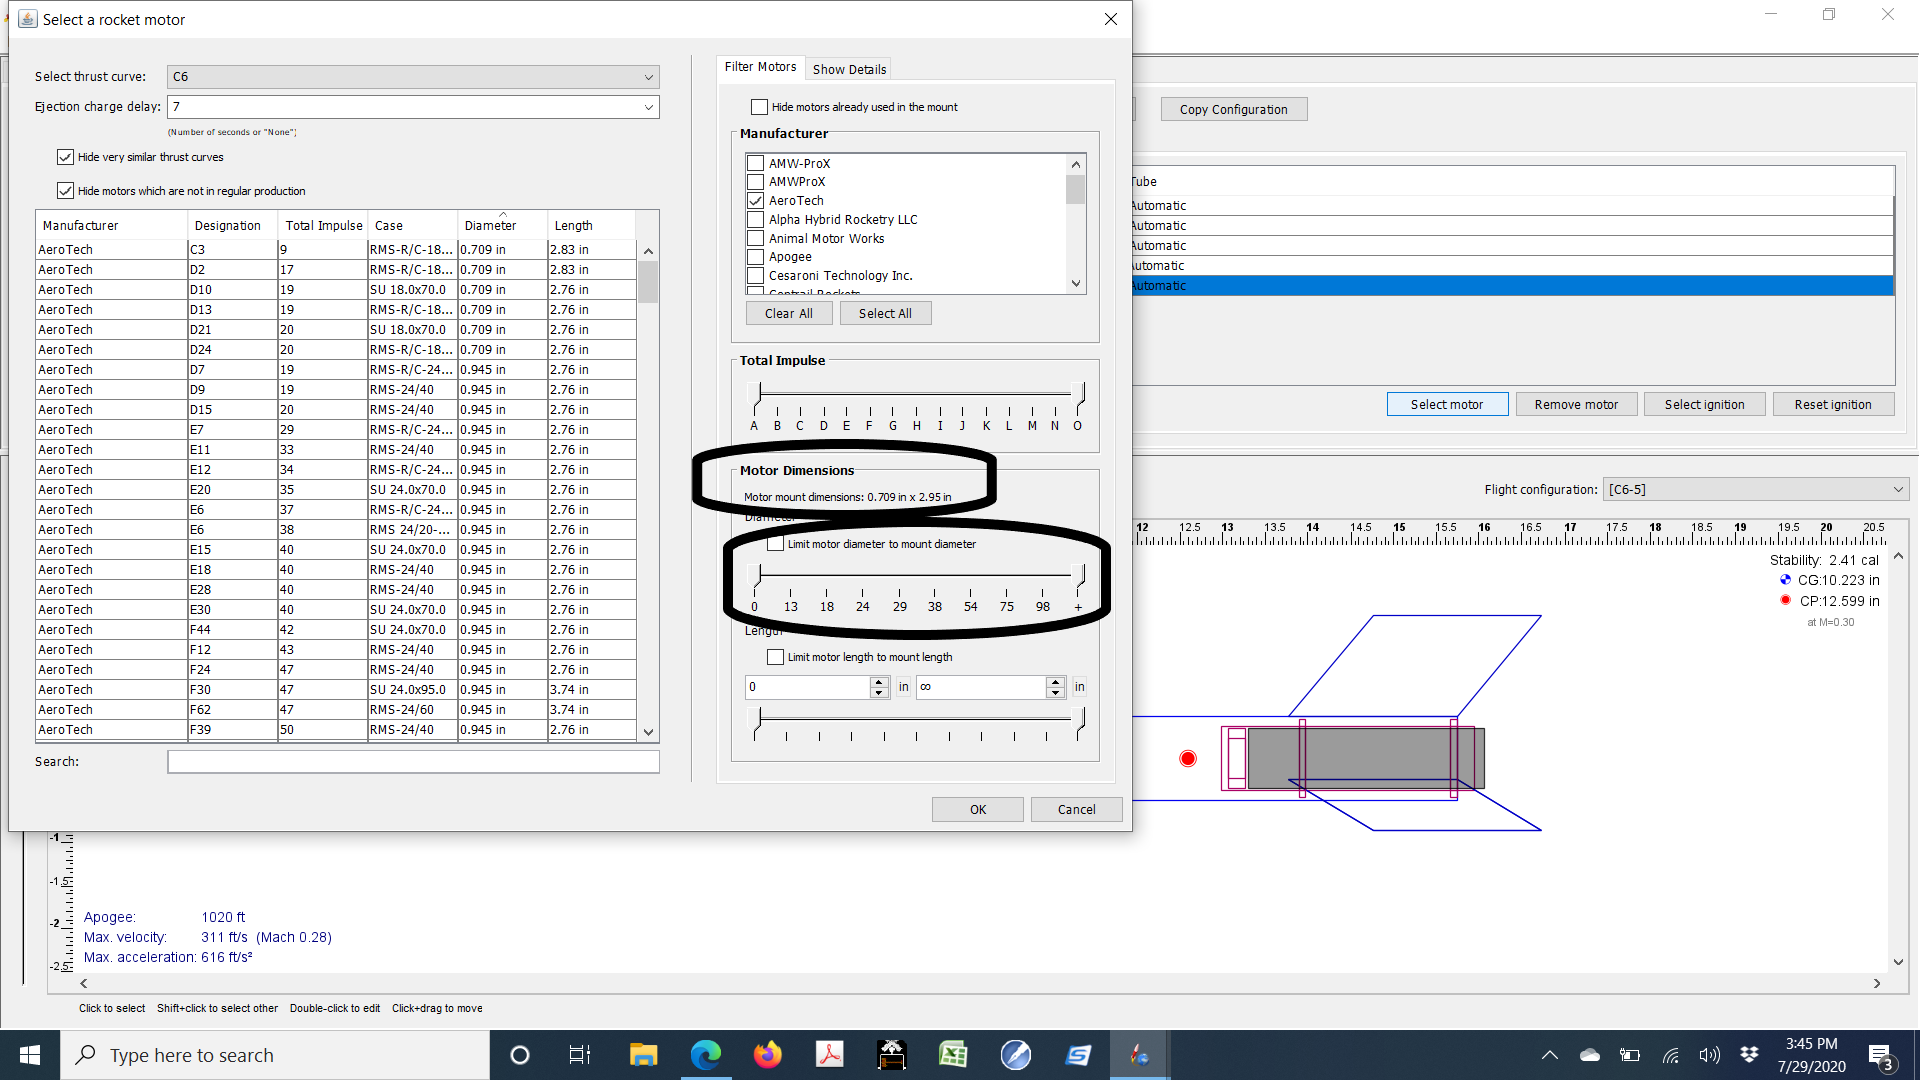Screen dimensions: 1920x1080
Task: Open Excel from the taskbar
Action: [x=953, y=1055]
